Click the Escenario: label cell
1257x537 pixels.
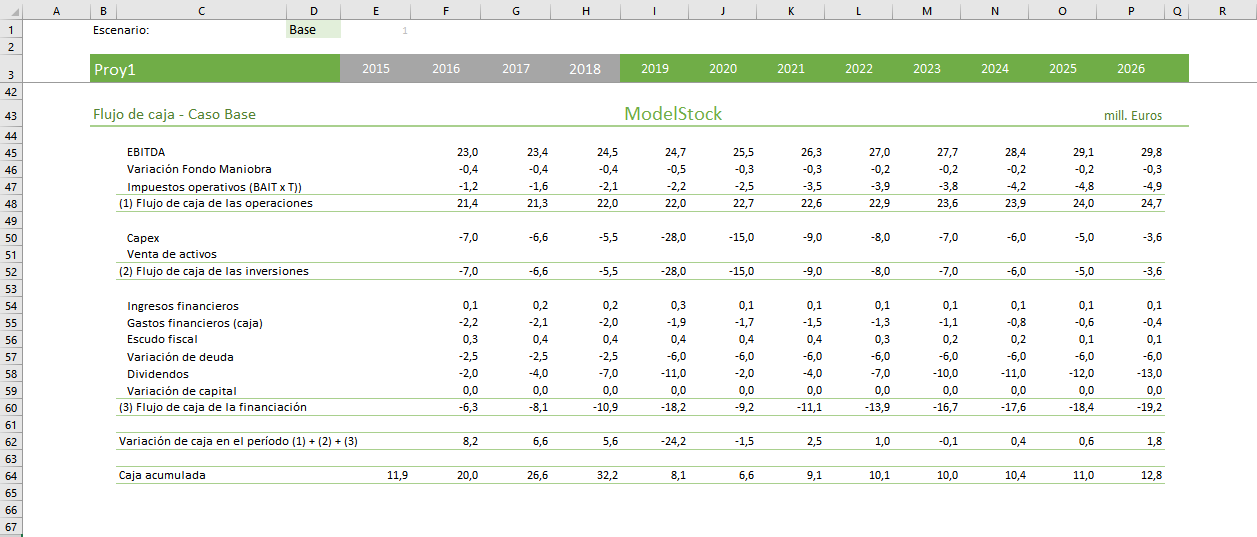pos(121,30)
